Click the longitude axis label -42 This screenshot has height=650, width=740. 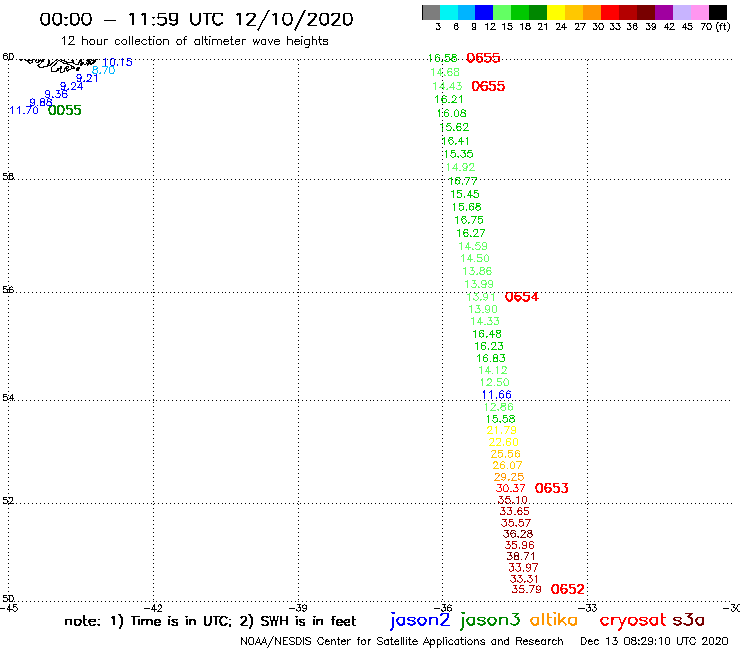153,608
